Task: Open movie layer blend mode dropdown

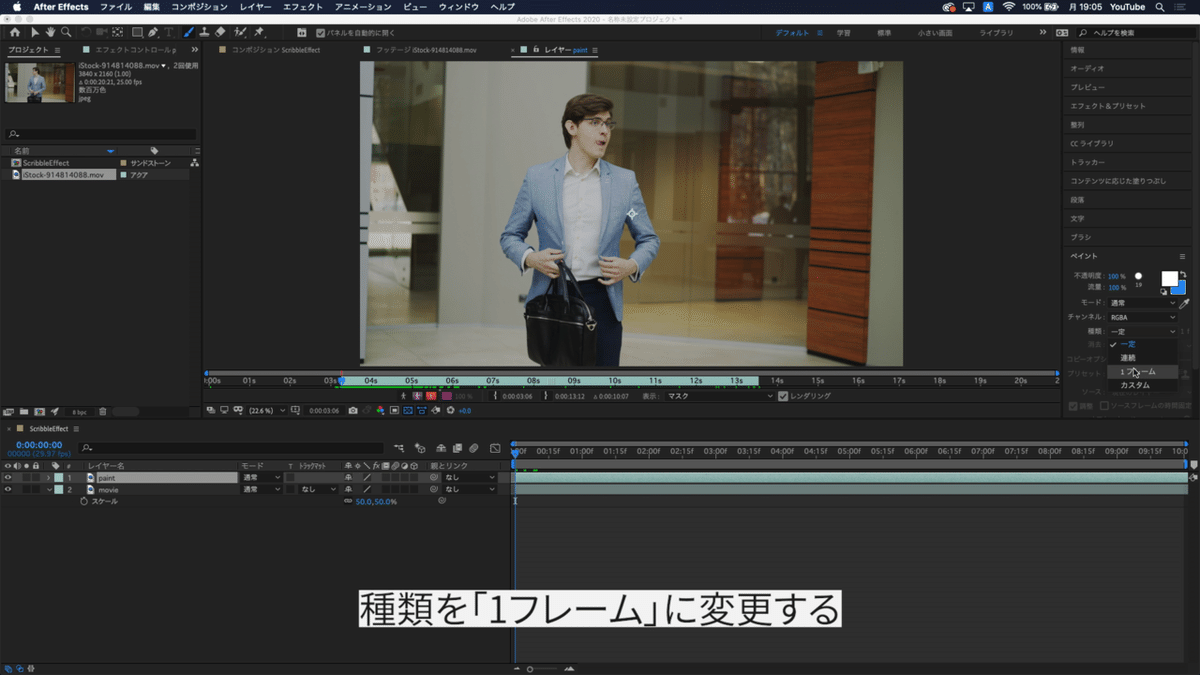Action: click(262, 490)
